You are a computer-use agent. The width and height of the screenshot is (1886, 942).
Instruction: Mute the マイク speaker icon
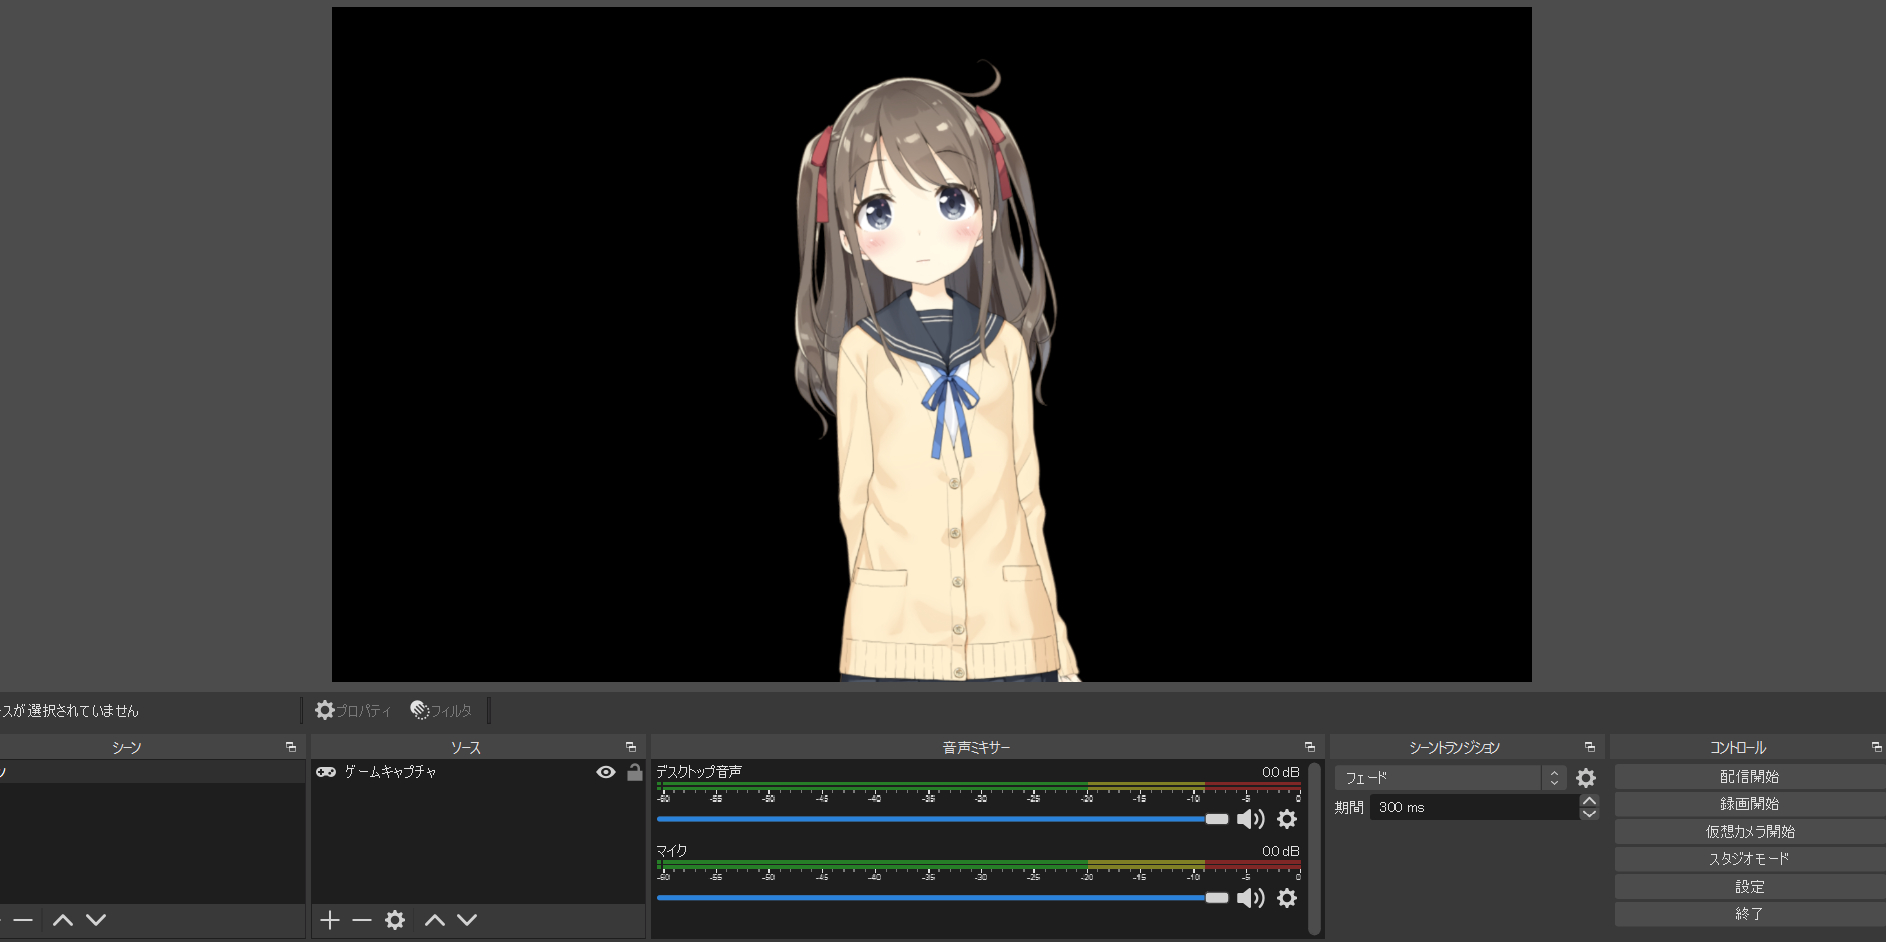point(1251,898)
